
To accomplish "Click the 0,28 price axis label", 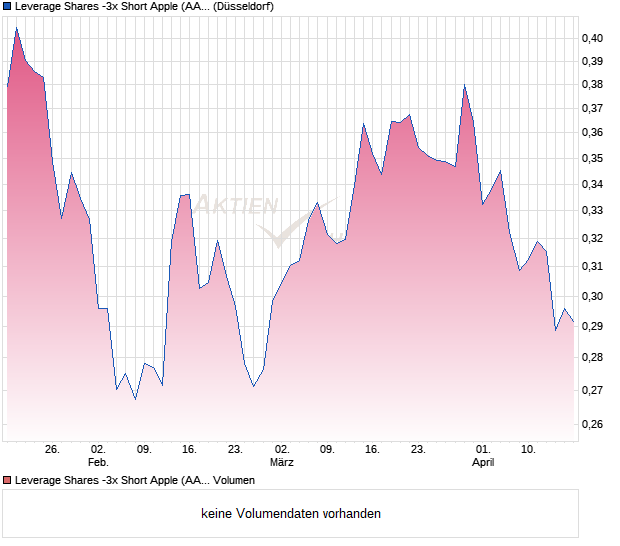I will [592, 357].
